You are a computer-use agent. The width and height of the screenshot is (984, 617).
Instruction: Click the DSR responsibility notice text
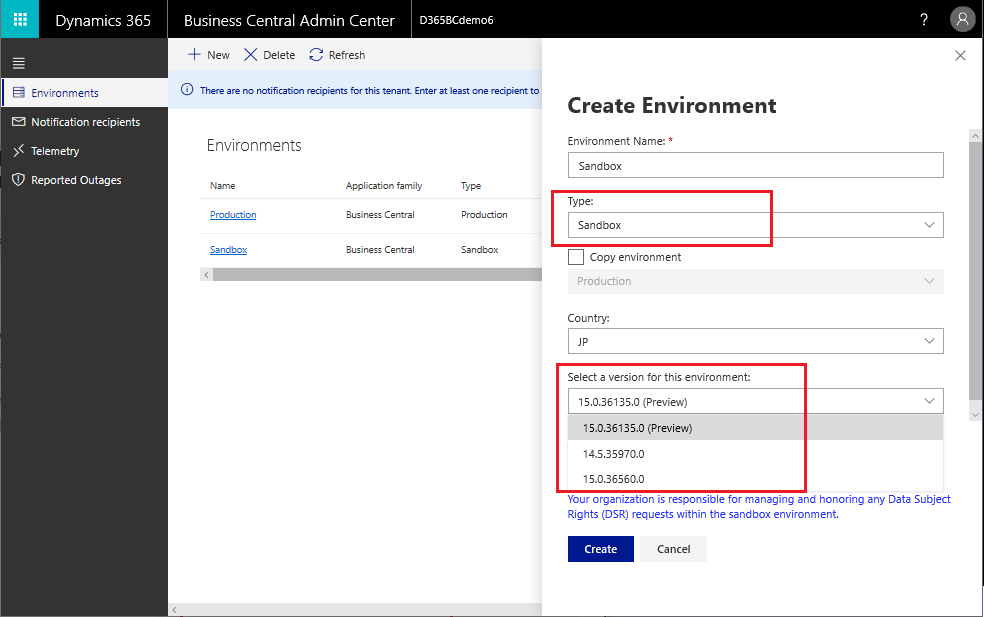point(759,507)
